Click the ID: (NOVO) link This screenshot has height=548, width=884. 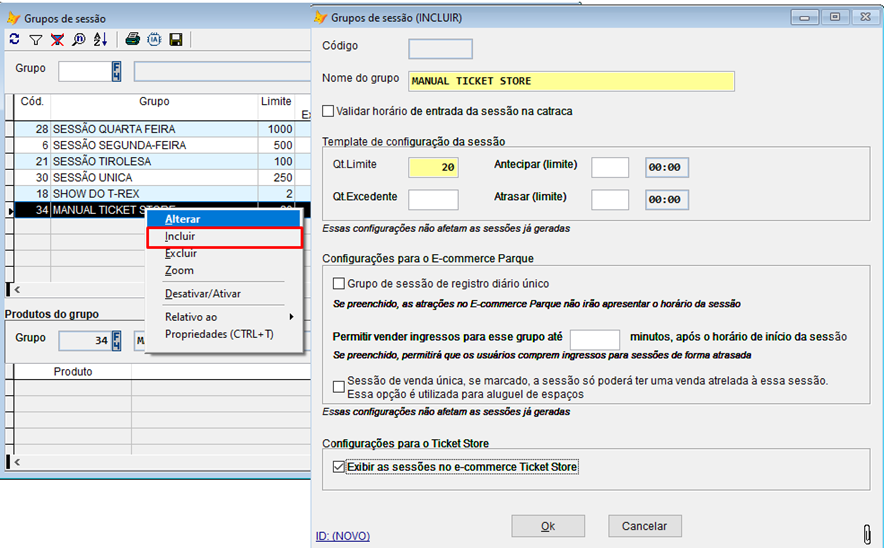click(x=343, y=536)
